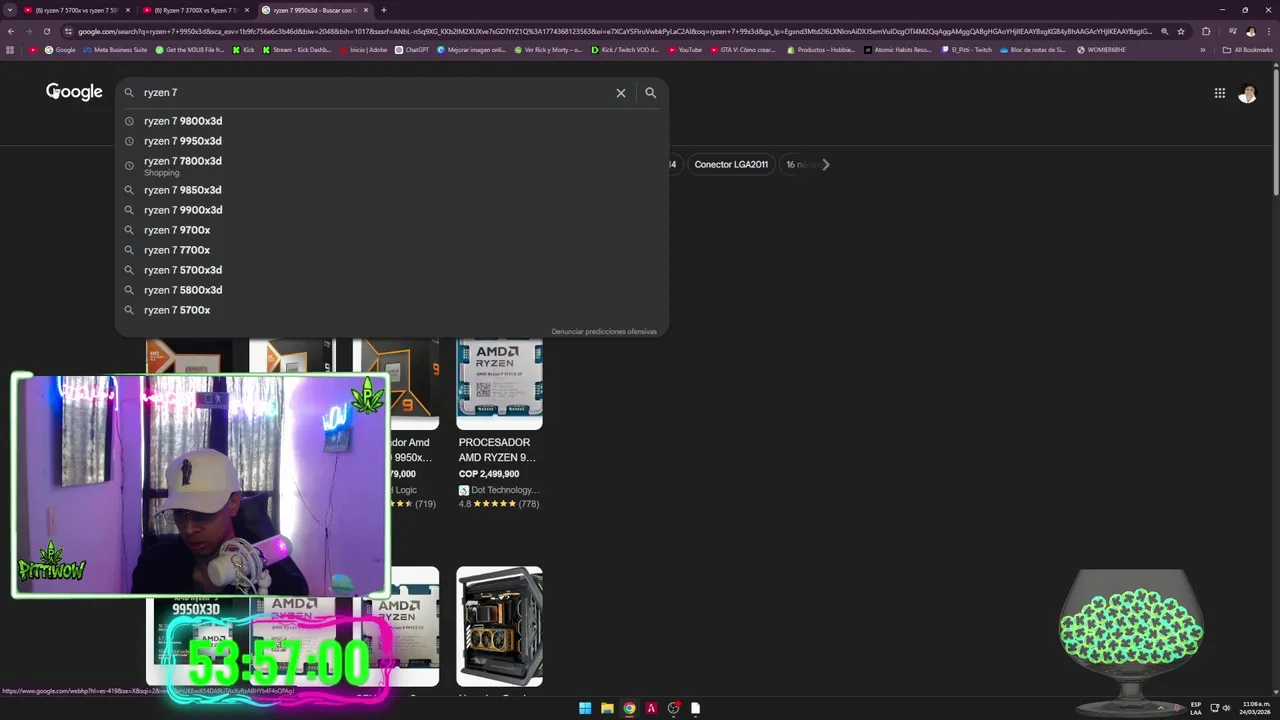Image resolution: width=1280 pixels, height=720 pixels.
Task: Close the ryzen 7 5700x tab
Action: point(128,10)
